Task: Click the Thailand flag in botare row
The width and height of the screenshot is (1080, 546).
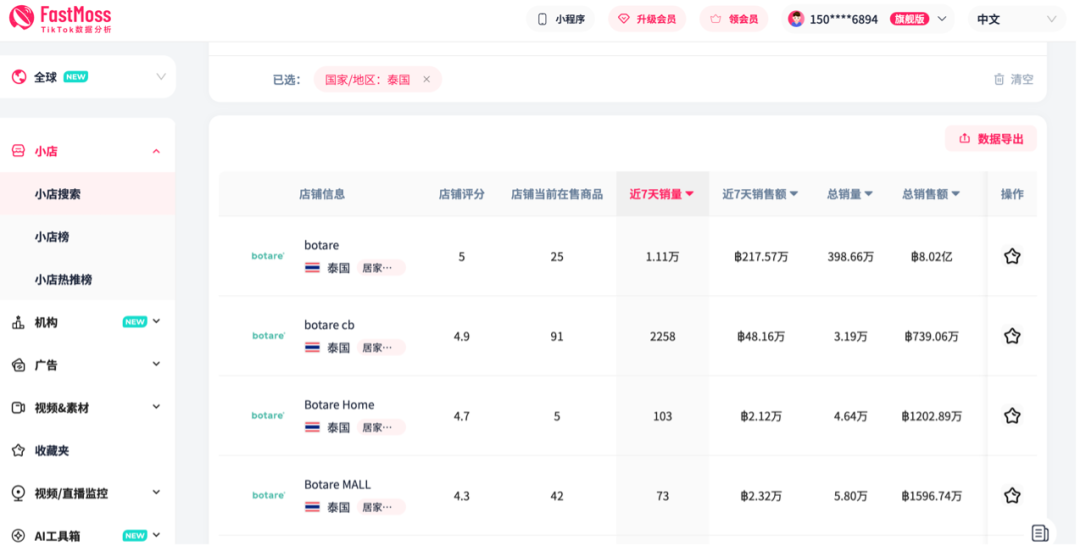Action: (x=312, y=268)
